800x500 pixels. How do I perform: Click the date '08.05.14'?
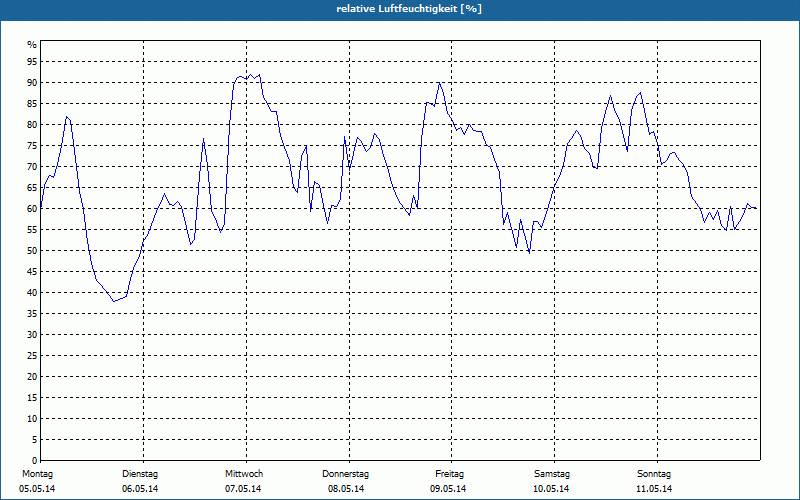346,489
